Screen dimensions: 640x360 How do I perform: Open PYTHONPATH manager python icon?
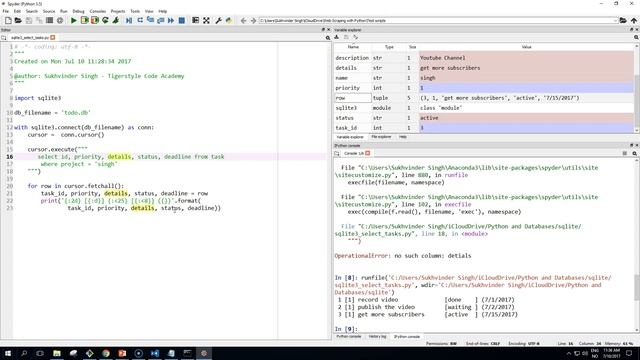tap(229, 20)
